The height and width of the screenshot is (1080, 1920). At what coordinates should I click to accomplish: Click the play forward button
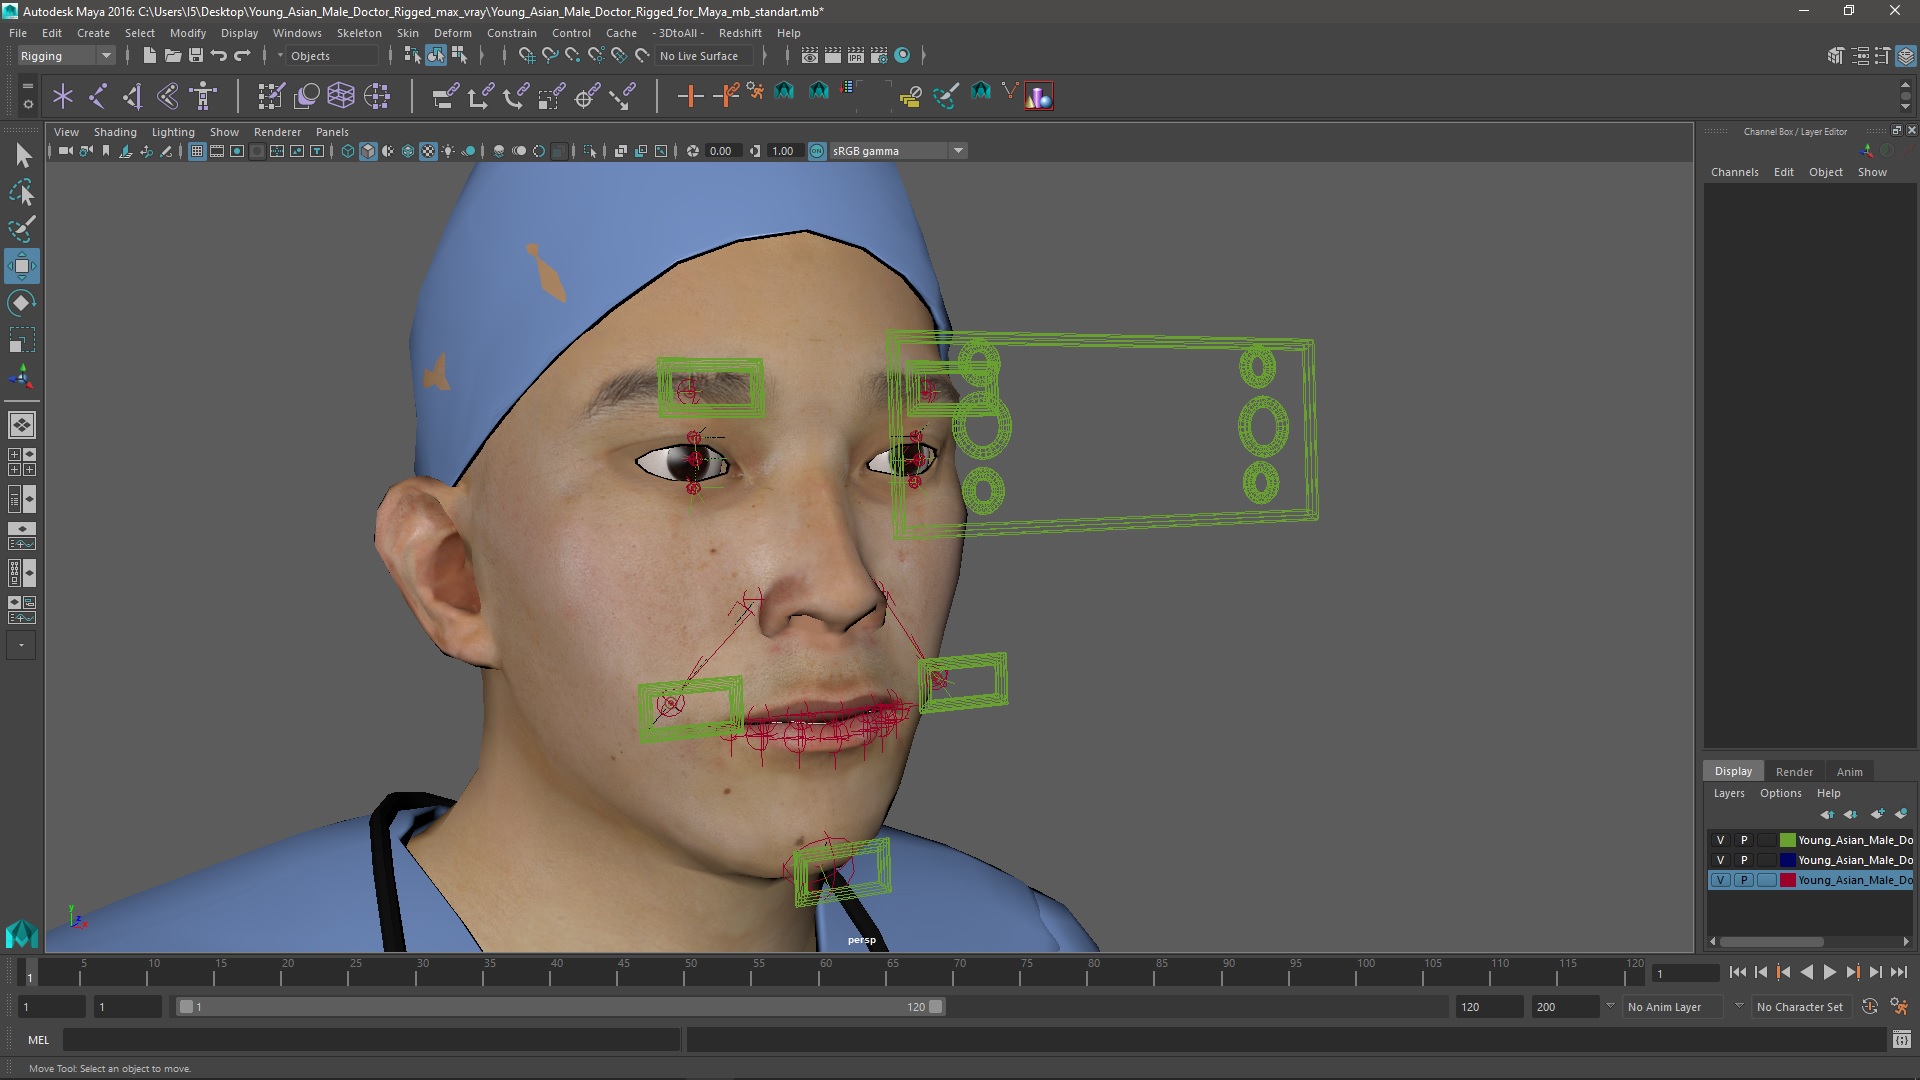(x=1829, y=972)
